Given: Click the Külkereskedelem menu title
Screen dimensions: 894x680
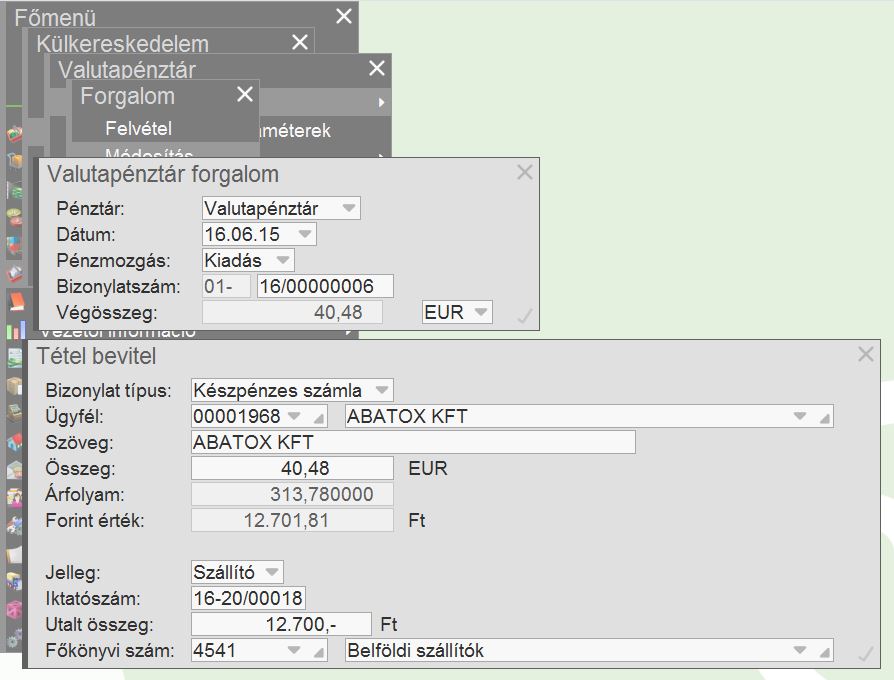Looking at the screenshot, I should click(122, 44).
